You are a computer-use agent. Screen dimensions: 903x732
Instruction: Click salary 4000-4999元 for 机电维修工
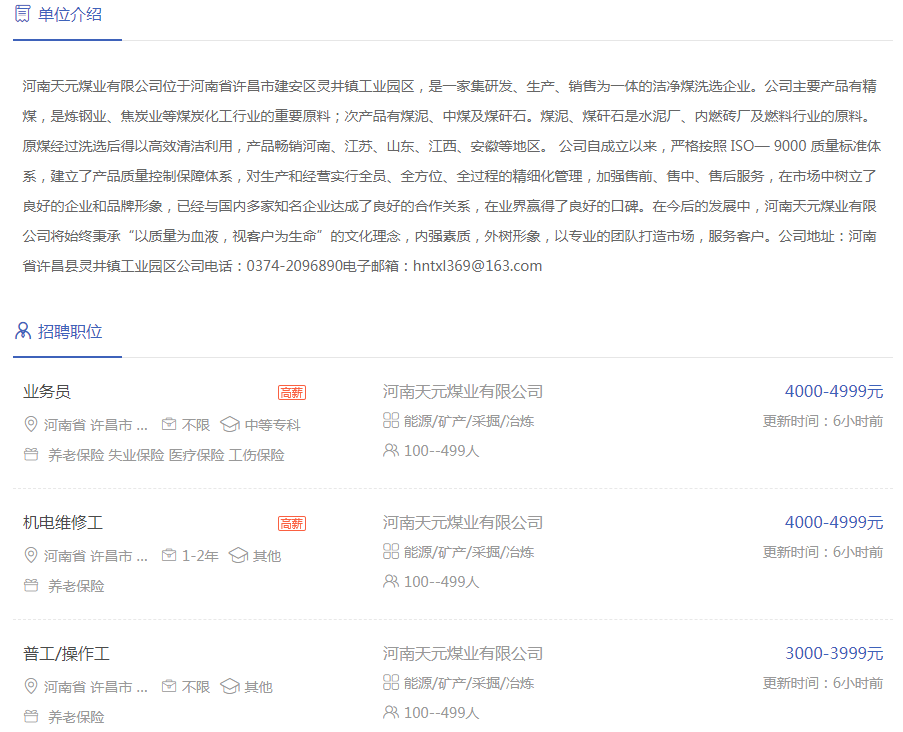[834, 522]
